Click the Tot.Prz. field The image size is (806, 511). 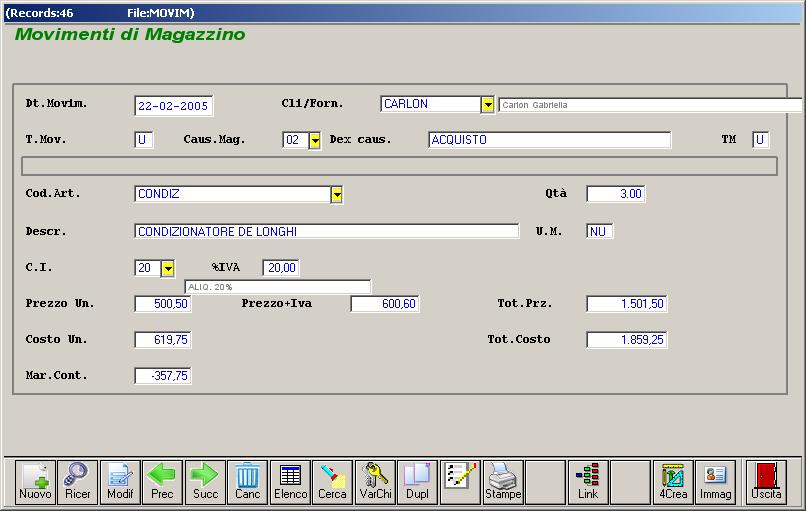tap(627, 304)
